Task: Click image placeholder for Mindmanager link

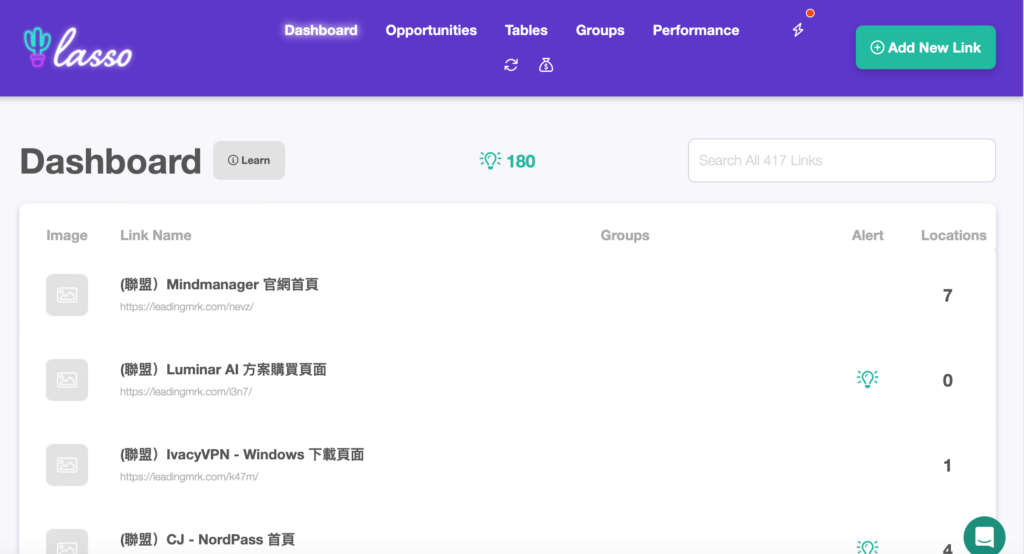Action: point(67,295)
